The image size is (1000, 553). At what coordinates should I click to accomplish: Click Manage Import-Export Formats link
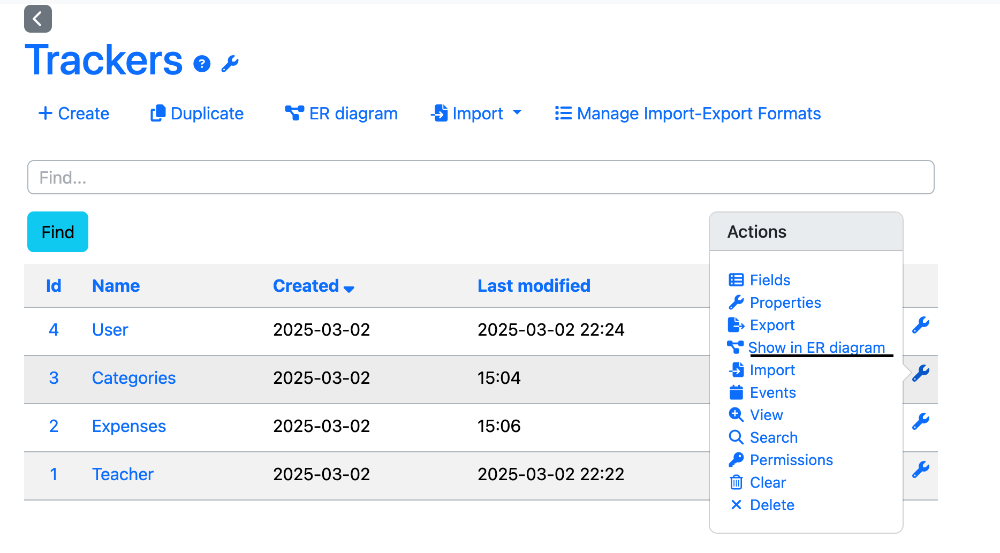point(688,114)
